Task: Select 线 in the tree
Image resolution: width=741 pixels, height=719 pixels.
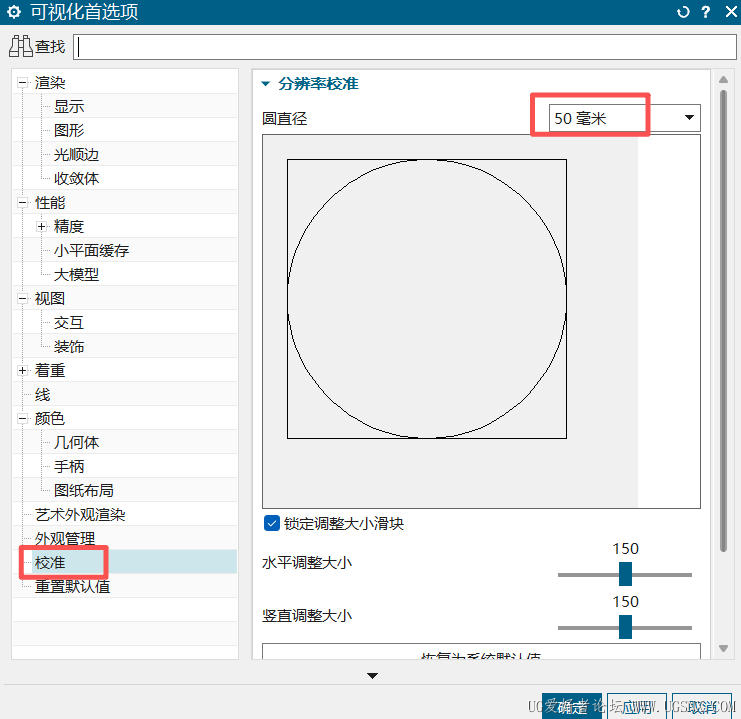Action: coord(43,395)
